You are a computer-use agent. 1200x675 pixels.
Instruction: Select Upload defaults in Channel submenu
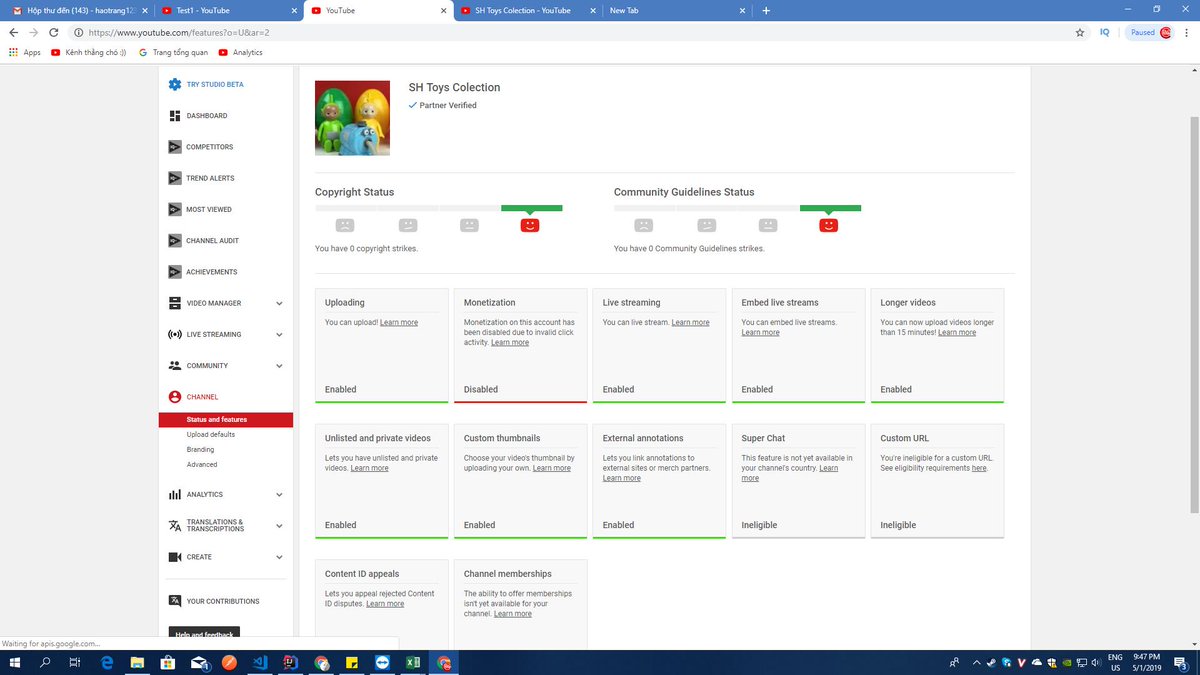click(211, 435)
